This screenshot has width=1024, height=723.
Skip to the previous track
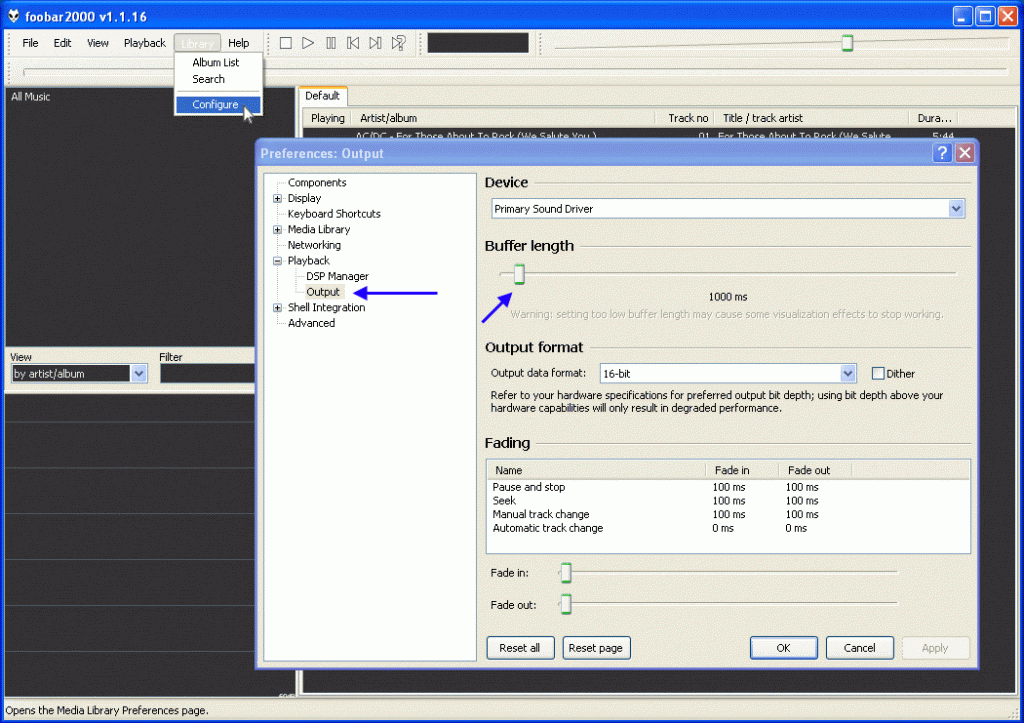coord(353,43)
